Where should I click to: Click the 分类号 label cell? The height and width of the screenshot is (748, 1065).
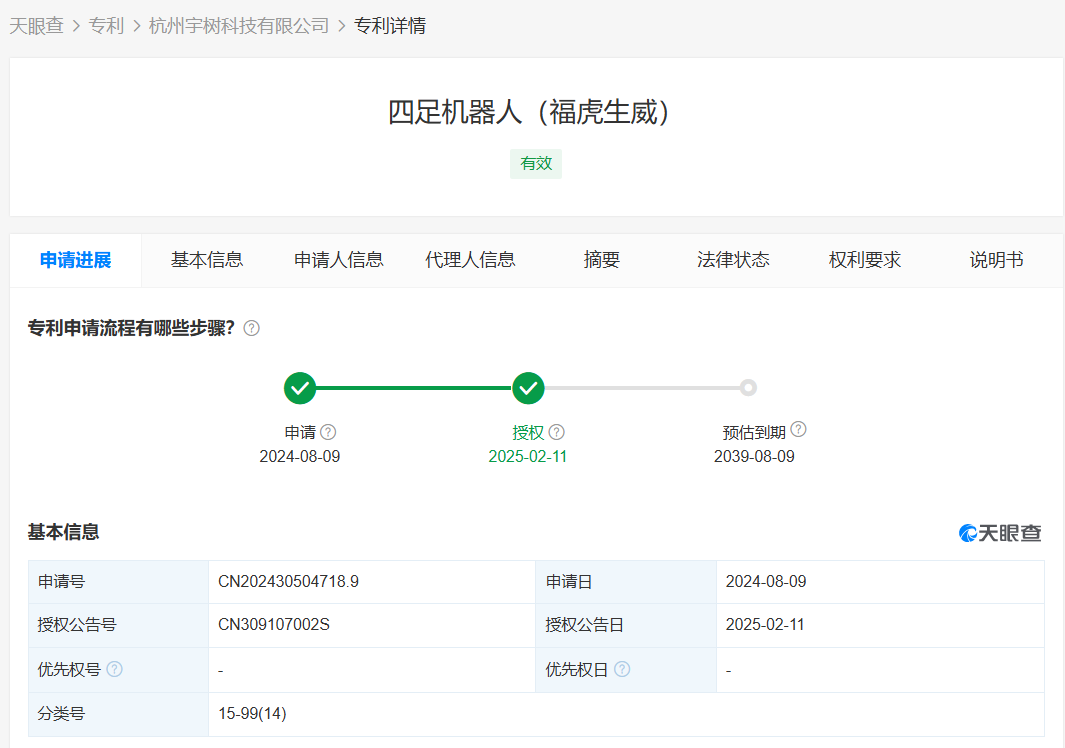[x=118, y=714]
